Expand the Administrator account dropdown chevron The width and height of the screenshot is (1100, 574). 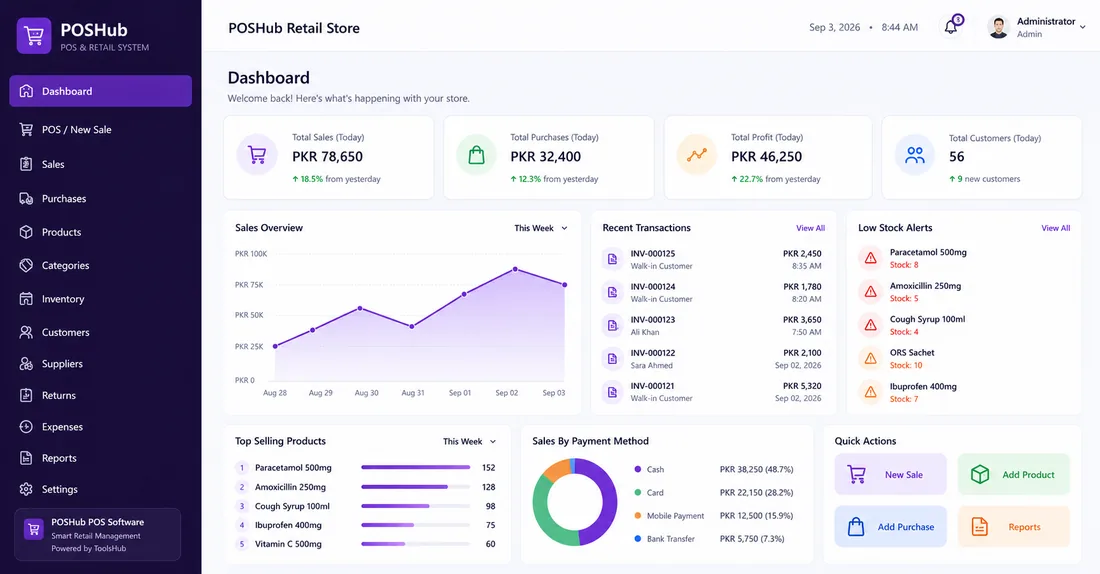1082,27
